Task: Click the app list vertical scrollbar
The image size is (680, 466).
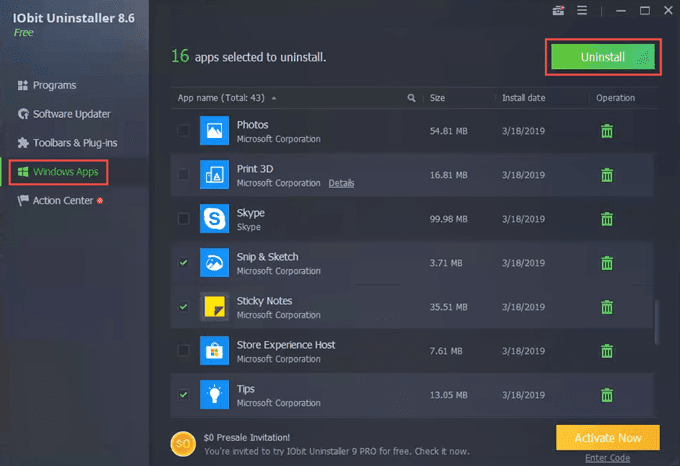Action: 656,322
